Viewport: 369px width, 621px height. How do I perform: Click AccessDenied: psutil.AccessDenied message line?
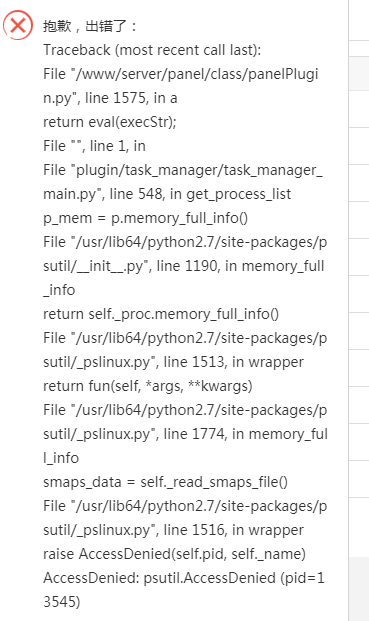[184, 578]
